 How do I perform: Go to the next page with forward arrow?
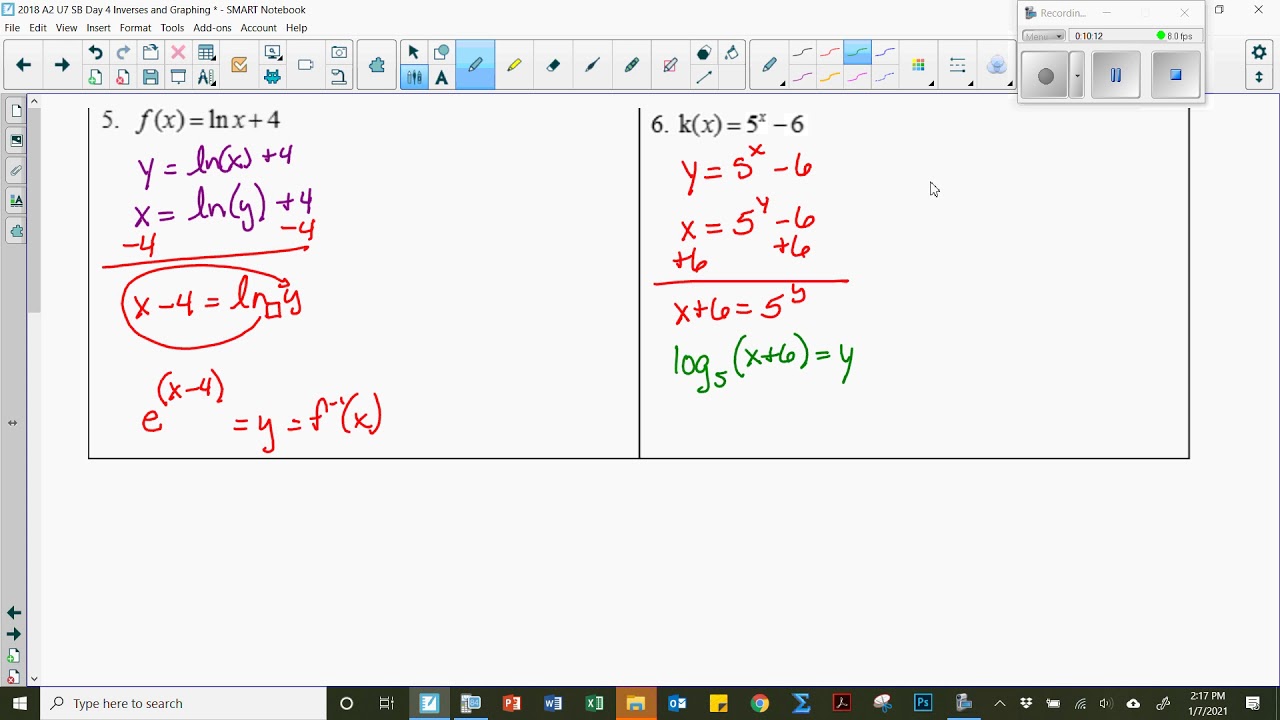(62, 65)
